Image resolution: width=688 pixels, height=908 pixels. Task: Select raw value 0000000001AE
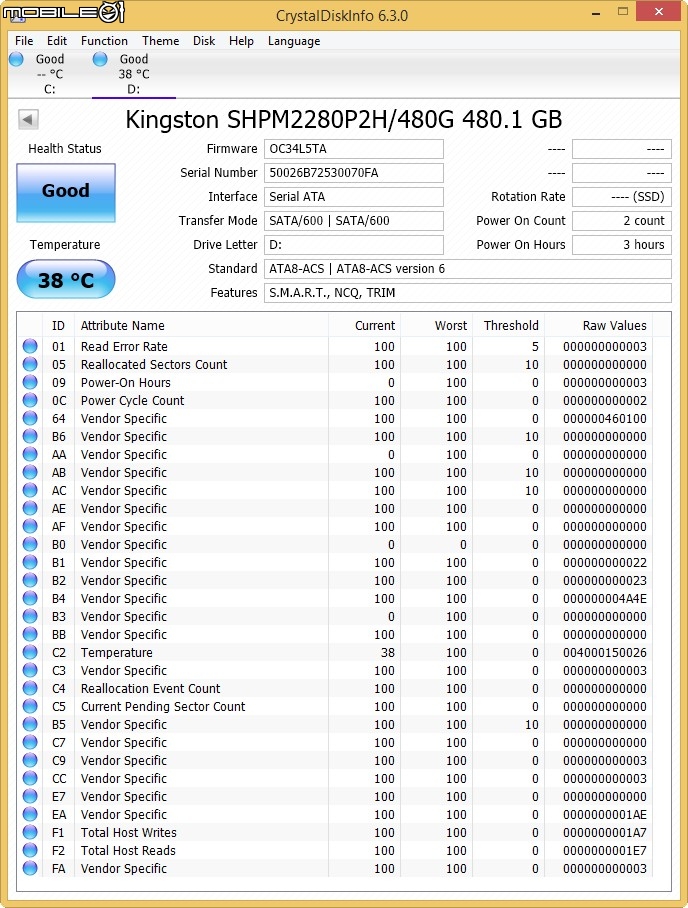click(605, 814)
